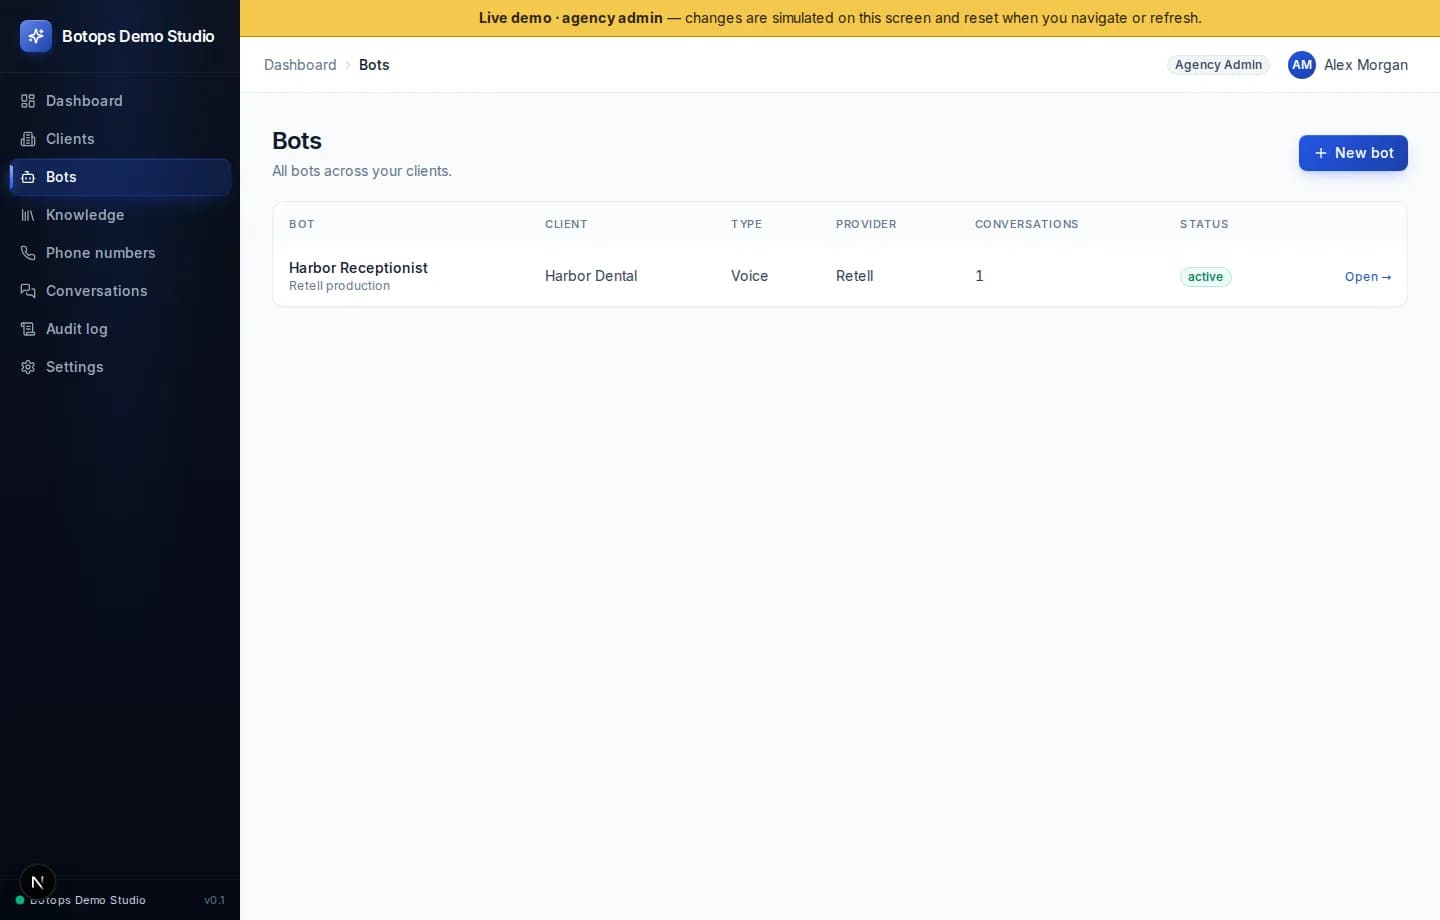
Task: Click the STATUS column header
Action: (x=1204, y=224)
